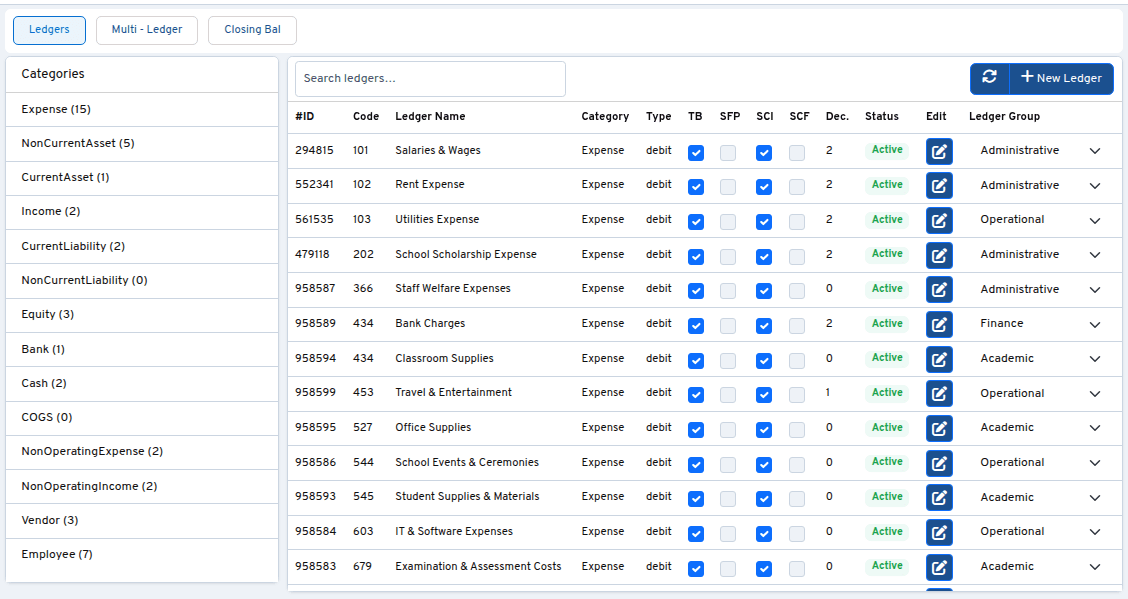
Task: Check SCF for School Scholarship Expense
Action: (797, 256)
